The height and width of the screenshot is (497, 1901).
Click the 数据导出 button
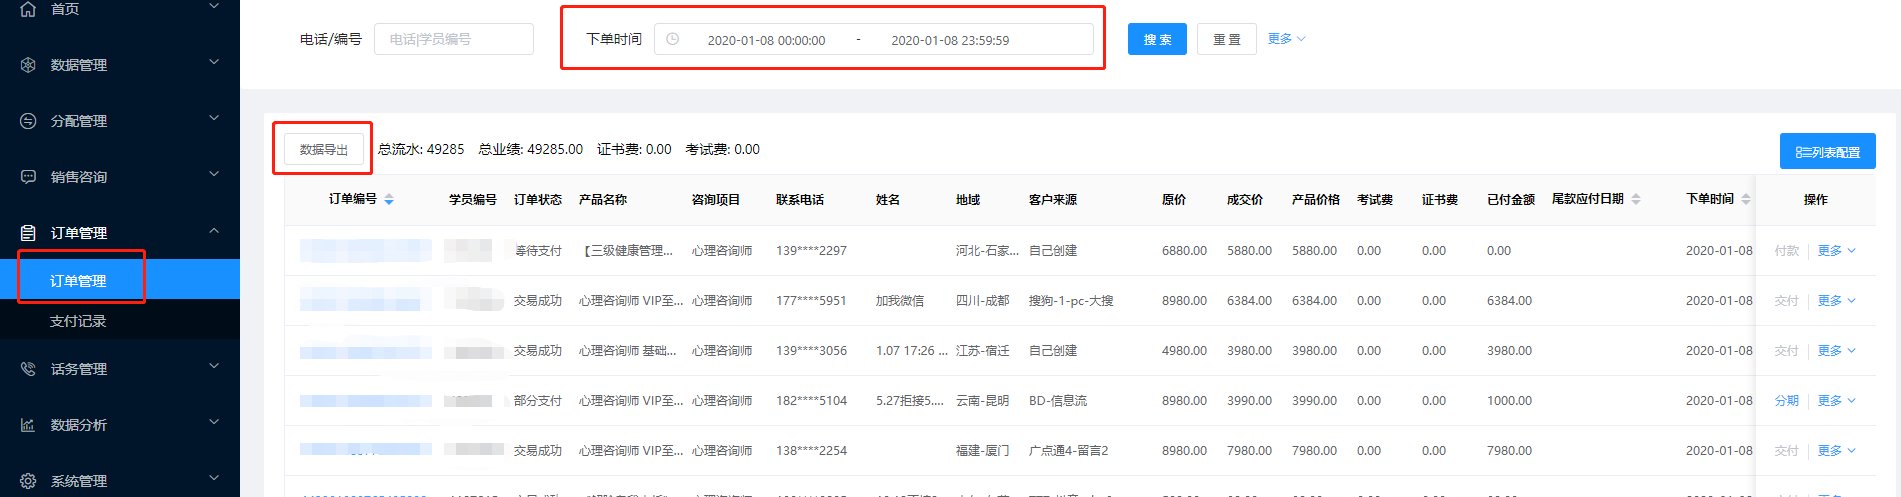(x=324, y=149)
